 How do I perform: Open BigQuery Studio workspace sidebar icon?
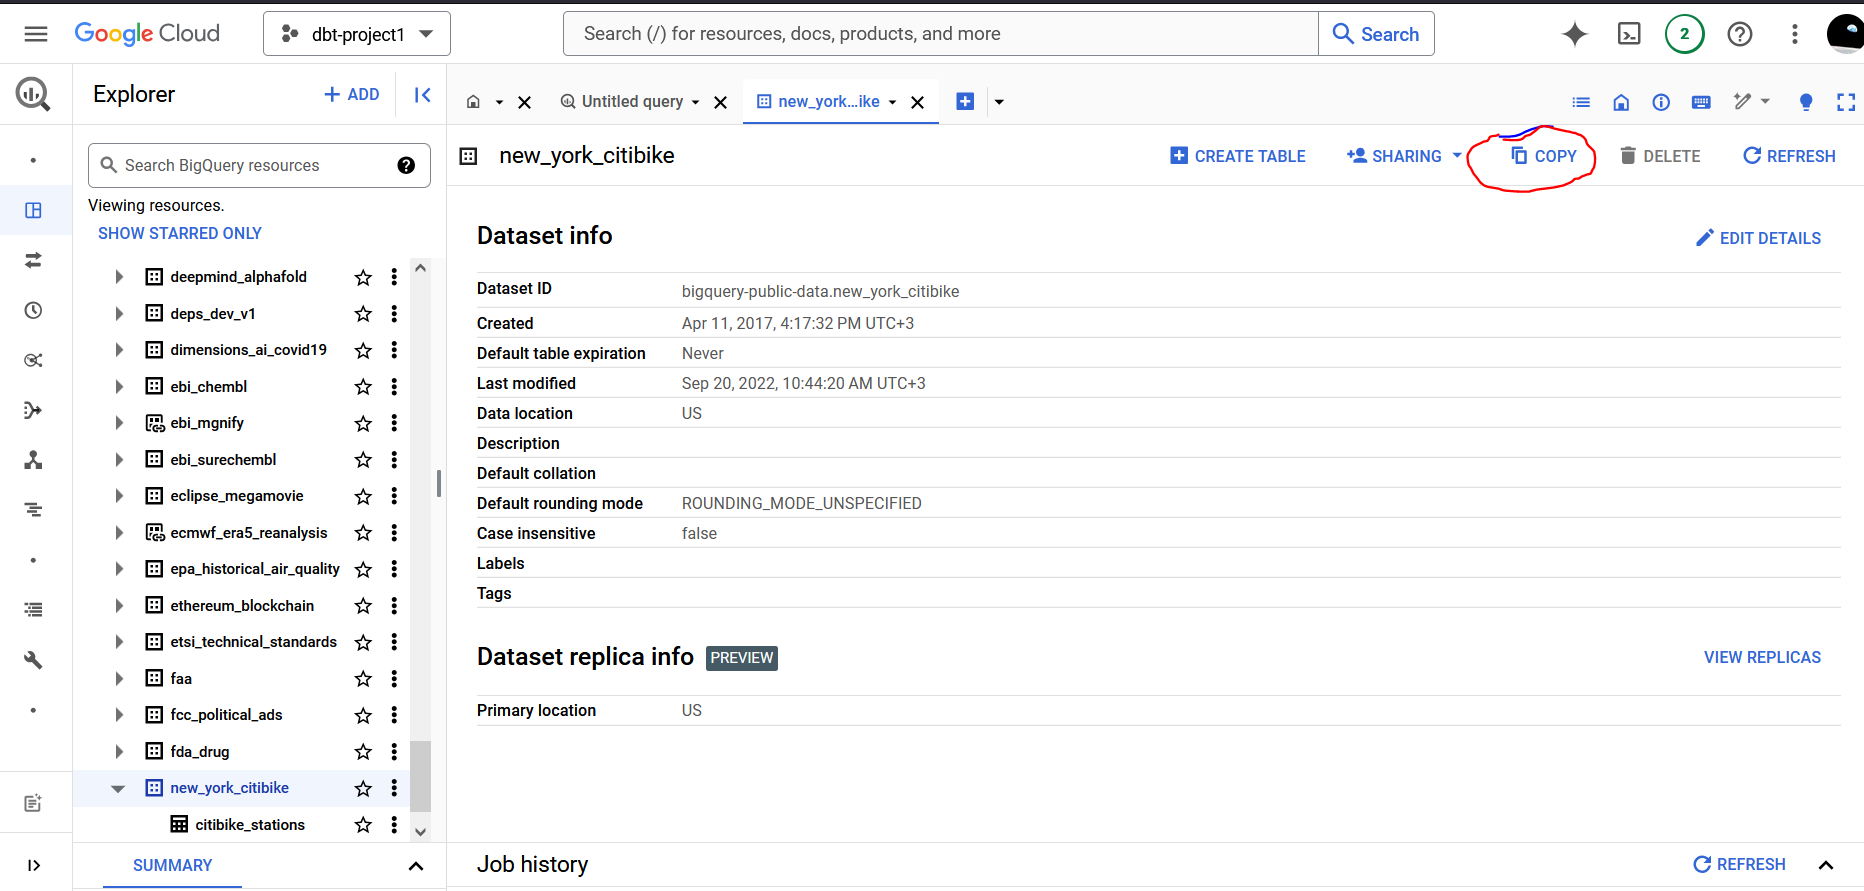(33, 210)
